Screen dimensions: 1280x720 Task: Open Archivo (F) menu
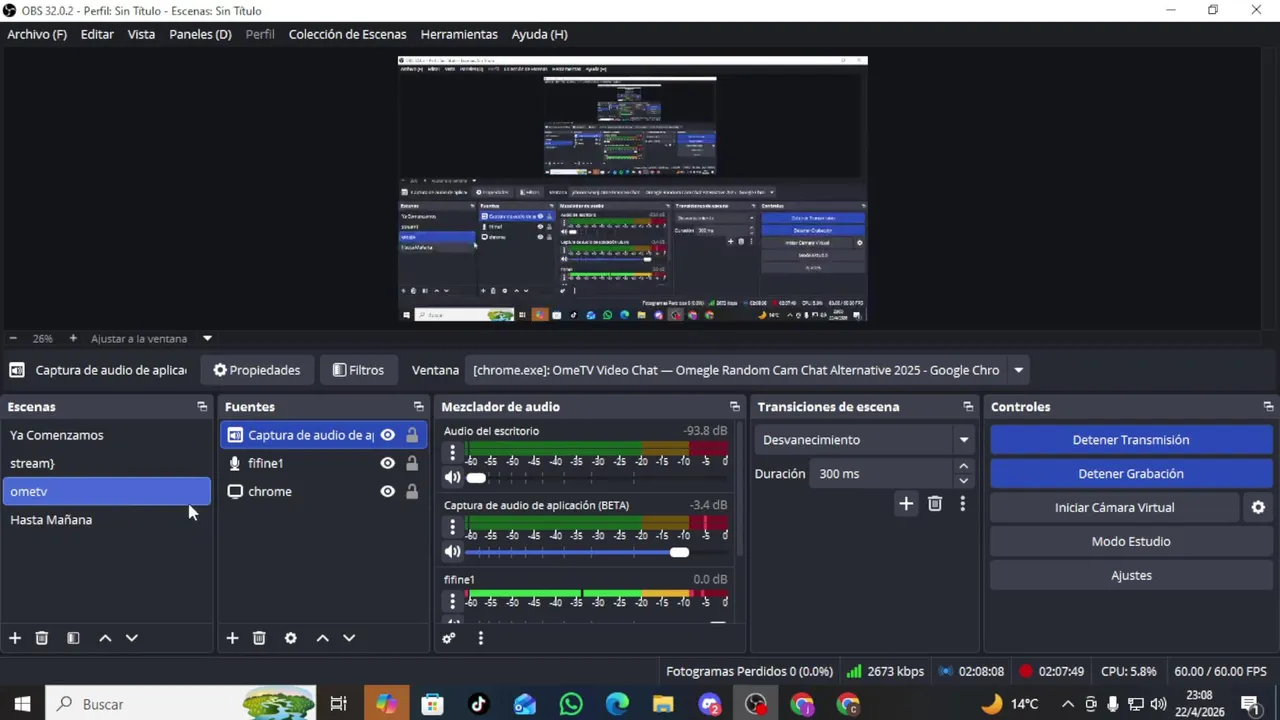37,34
